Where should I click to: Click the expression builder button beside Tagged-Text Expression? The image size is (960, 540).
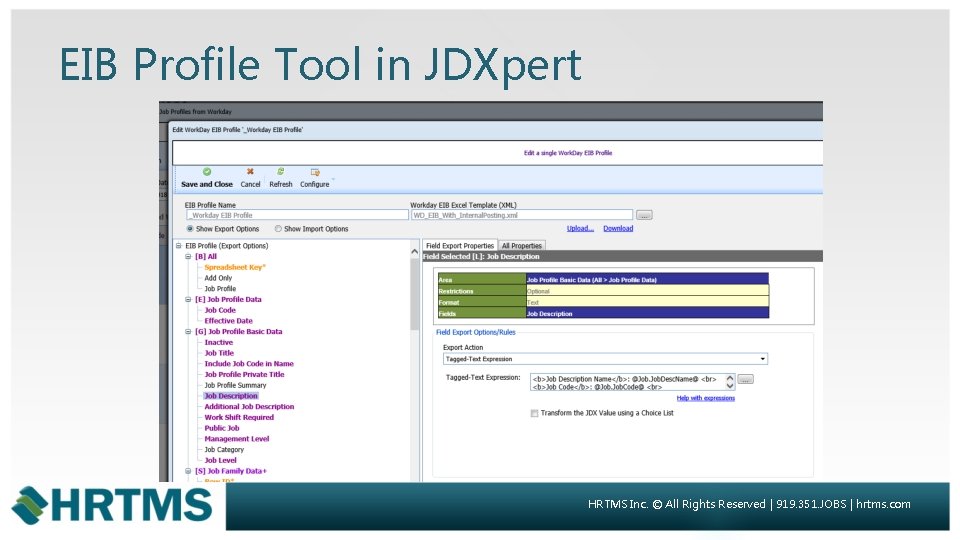tap(745, 380)
